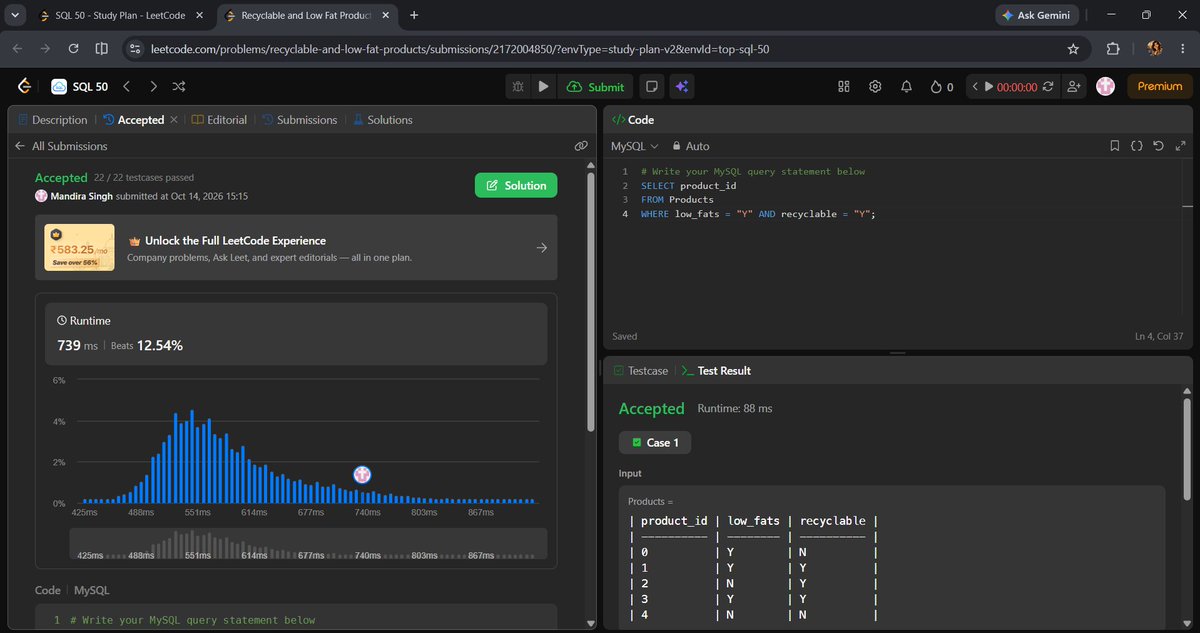This screenshot has width=1200, height=633.
Task: Go to the previous problem arrow
Action: point(127,87)
